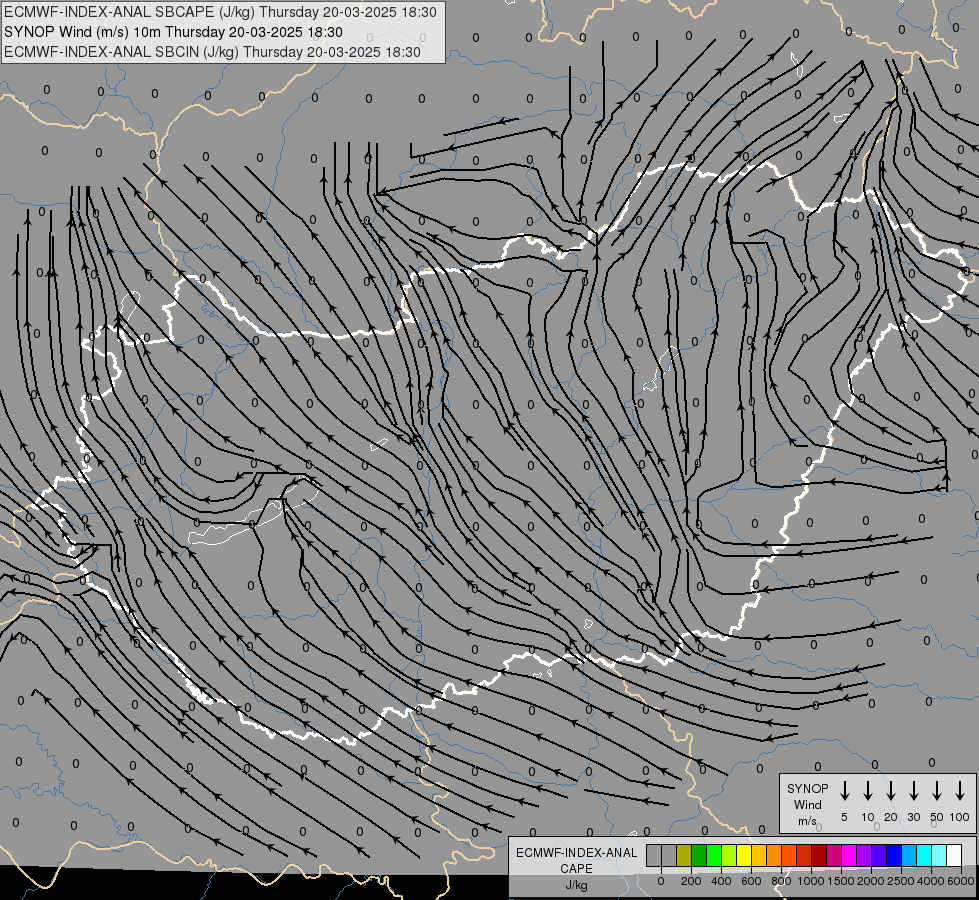This screenshot has height=900, width=979.
Task: Pick the amber swatch left of the 800 tick
Action: 759,855
